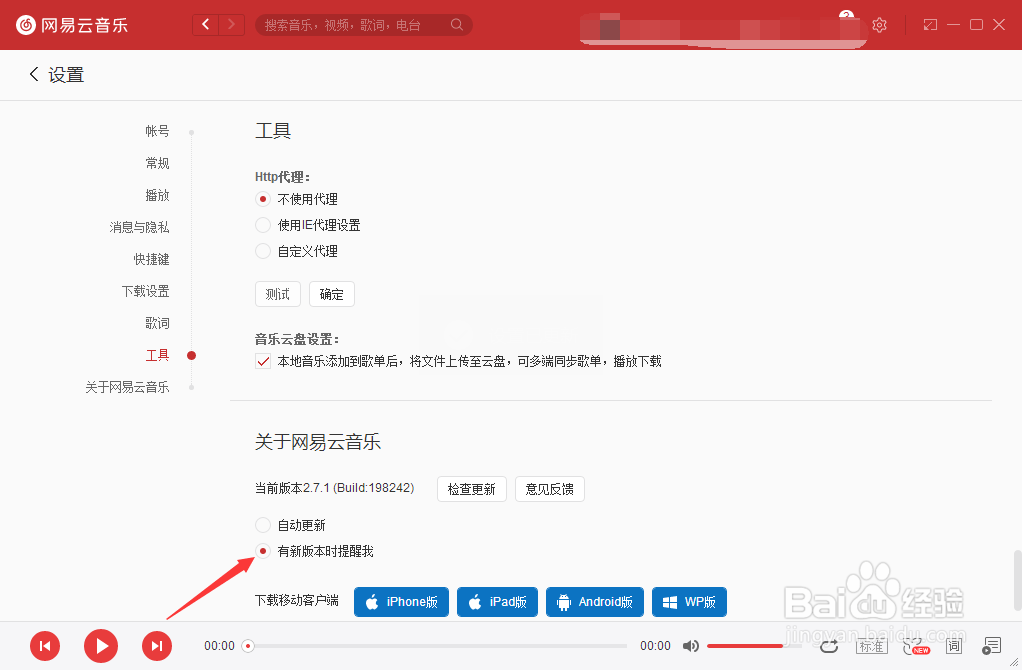
Task: Skip to the next track
Action: 157,646
